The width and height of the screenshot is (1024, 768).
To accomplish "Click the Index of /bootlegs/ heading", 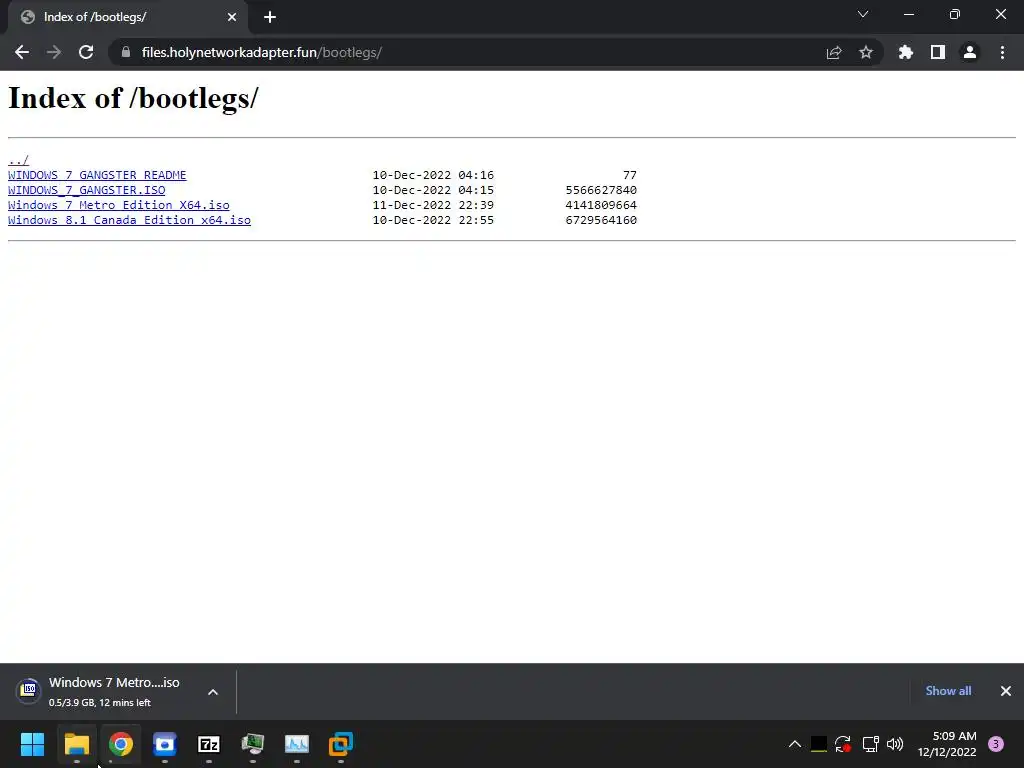I will (x=133, y=99).
